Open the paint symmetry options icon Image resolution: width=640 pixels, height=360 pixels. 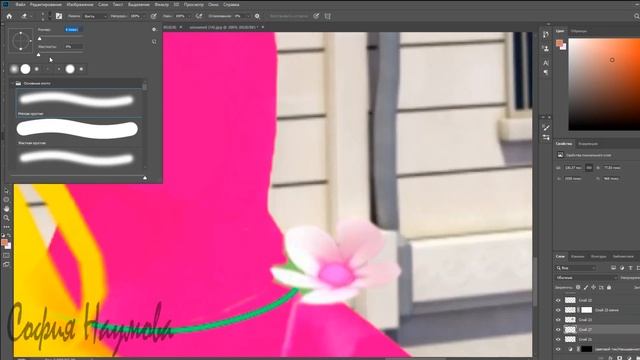tap(328, 16)
